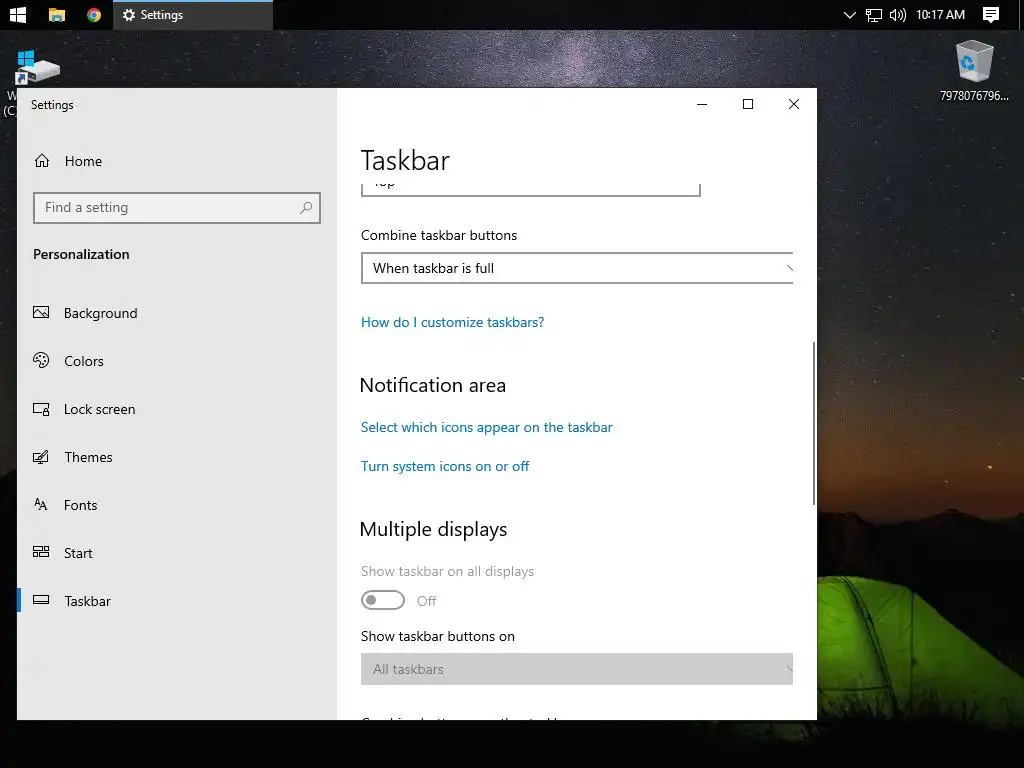Select the Settings taskbar button
Viewport: 1024px width, 768px height.
[193, 15]
